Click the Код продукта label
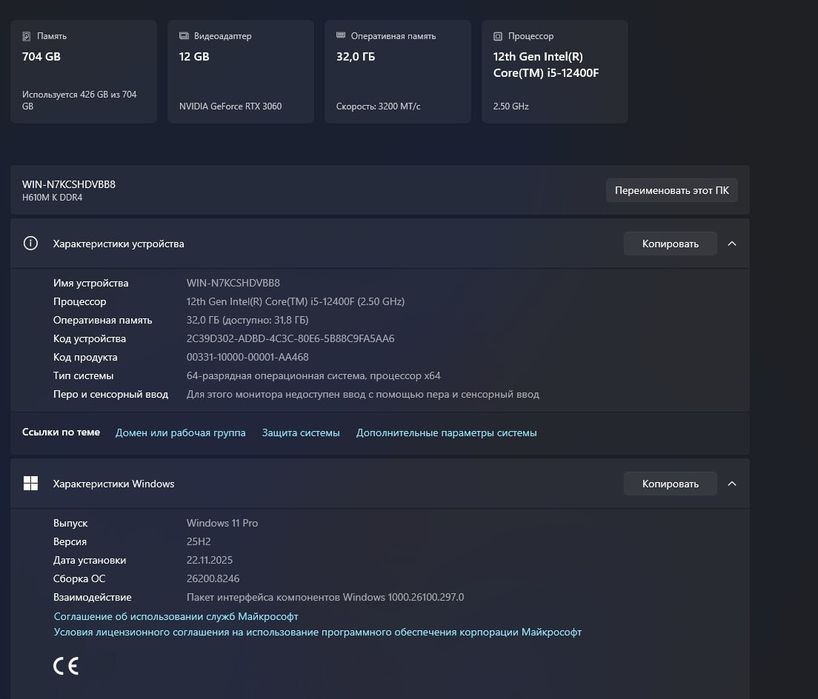The image size is (818, 699). coord(85,357)
